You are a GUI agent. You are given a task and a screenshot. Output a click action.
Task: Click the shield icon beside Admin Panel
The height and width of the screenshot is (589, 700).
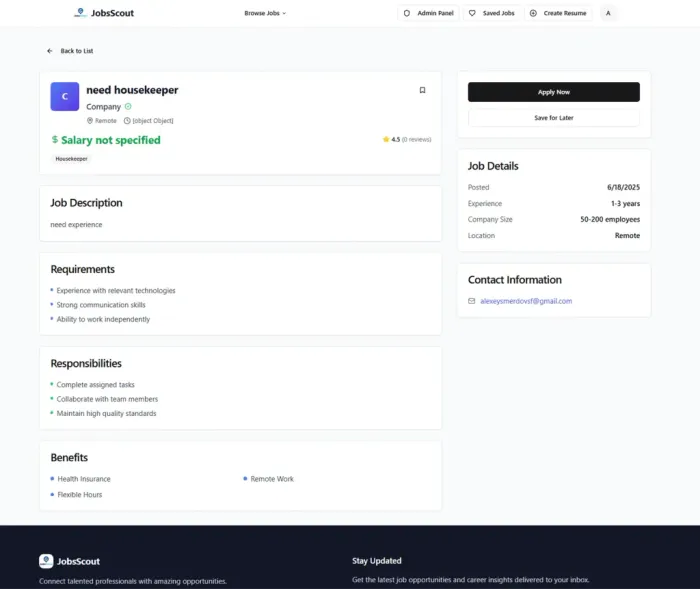point(407,13)
